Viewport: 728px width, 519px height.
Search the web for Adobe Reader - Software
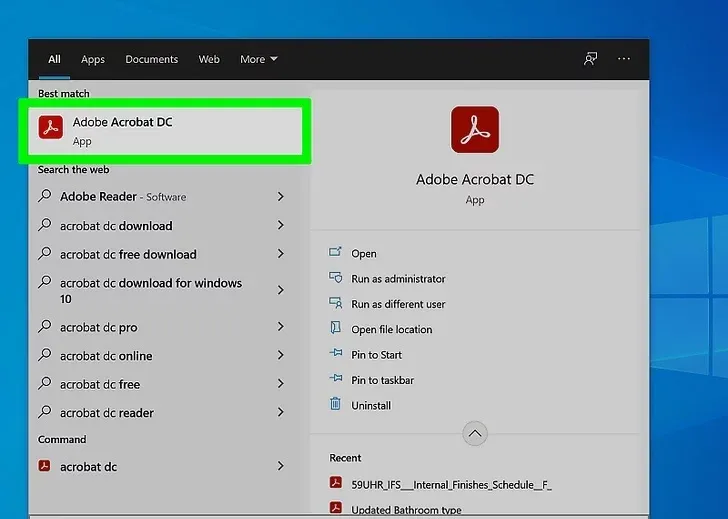pyautogui.click(x=123, y=197)
